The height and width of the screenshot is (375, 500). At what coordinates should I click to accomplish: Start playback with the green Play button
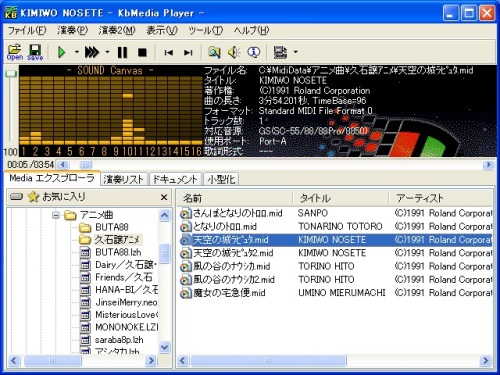(x=61, y=52)
